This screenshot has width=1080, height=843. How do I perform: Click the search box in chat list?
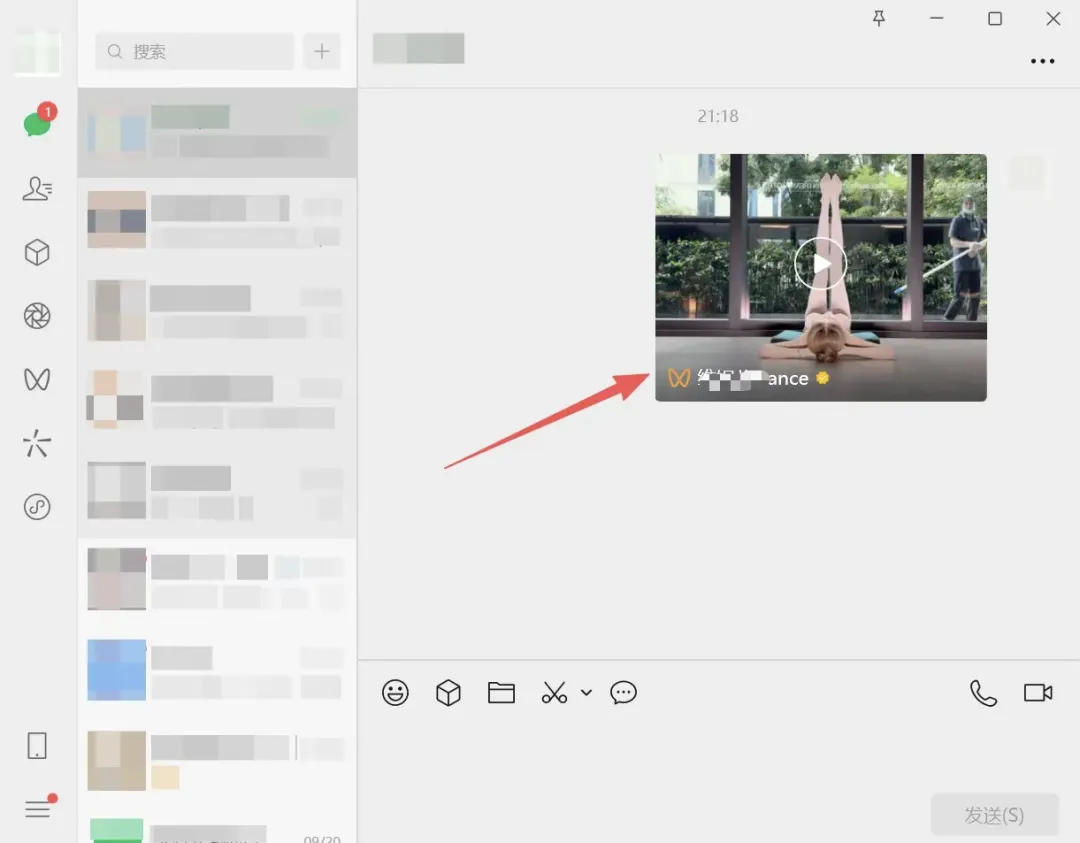(194, 52)
